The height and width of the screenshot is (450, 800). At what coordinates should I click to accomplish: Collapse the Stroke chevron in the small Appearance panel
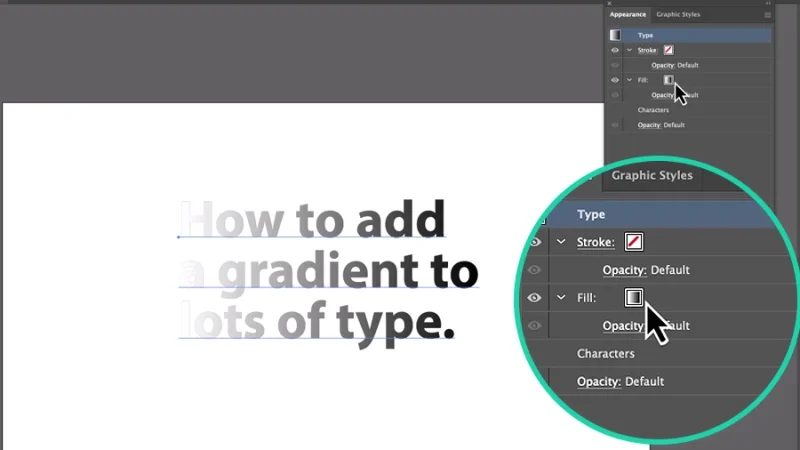click(x=629, y=50)
